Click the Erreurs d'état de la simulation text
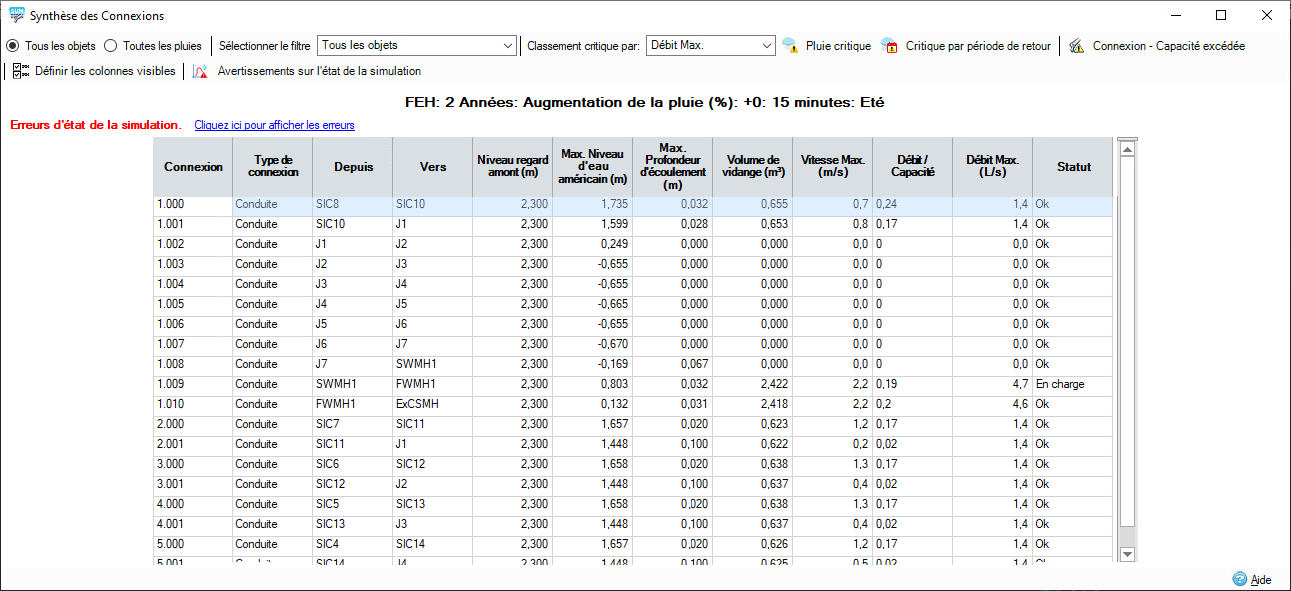The image size is (1291, 591). pos(96,125)
